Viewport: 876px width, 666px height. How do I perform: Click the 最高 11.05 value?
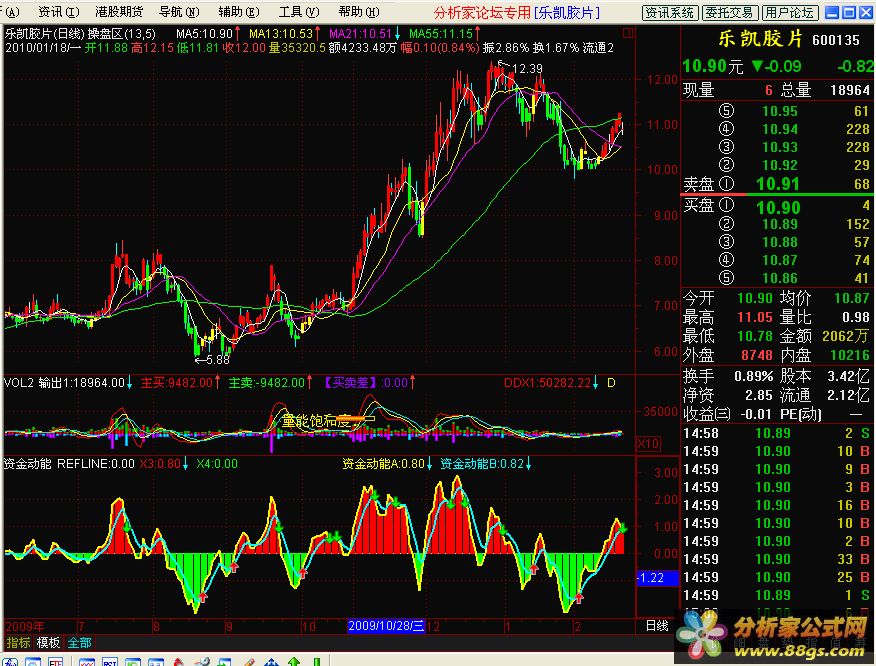coord(755,317)
